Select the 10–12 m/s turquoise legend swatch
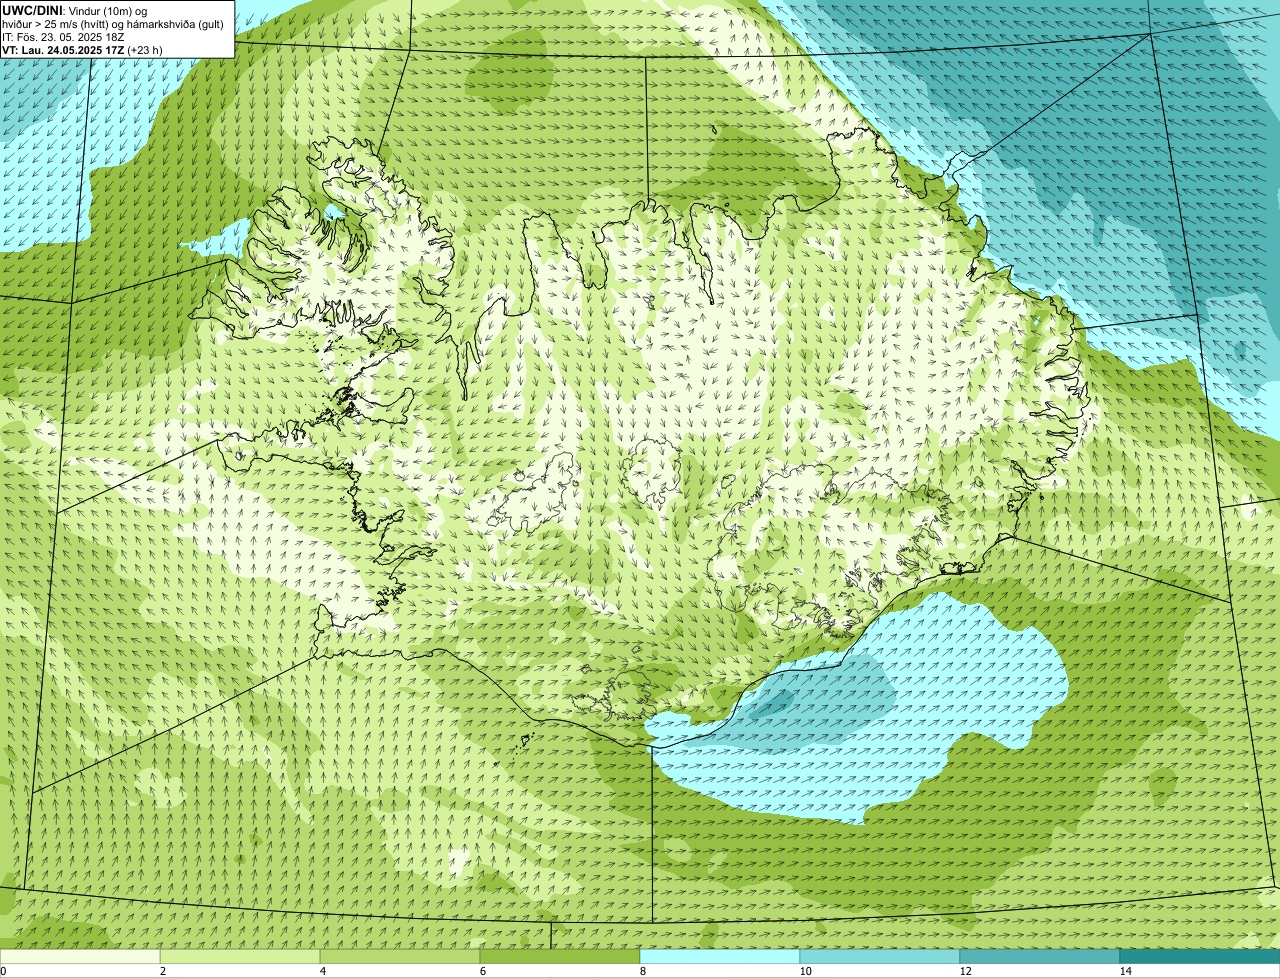1280x978 pixels. coord(880,956)
